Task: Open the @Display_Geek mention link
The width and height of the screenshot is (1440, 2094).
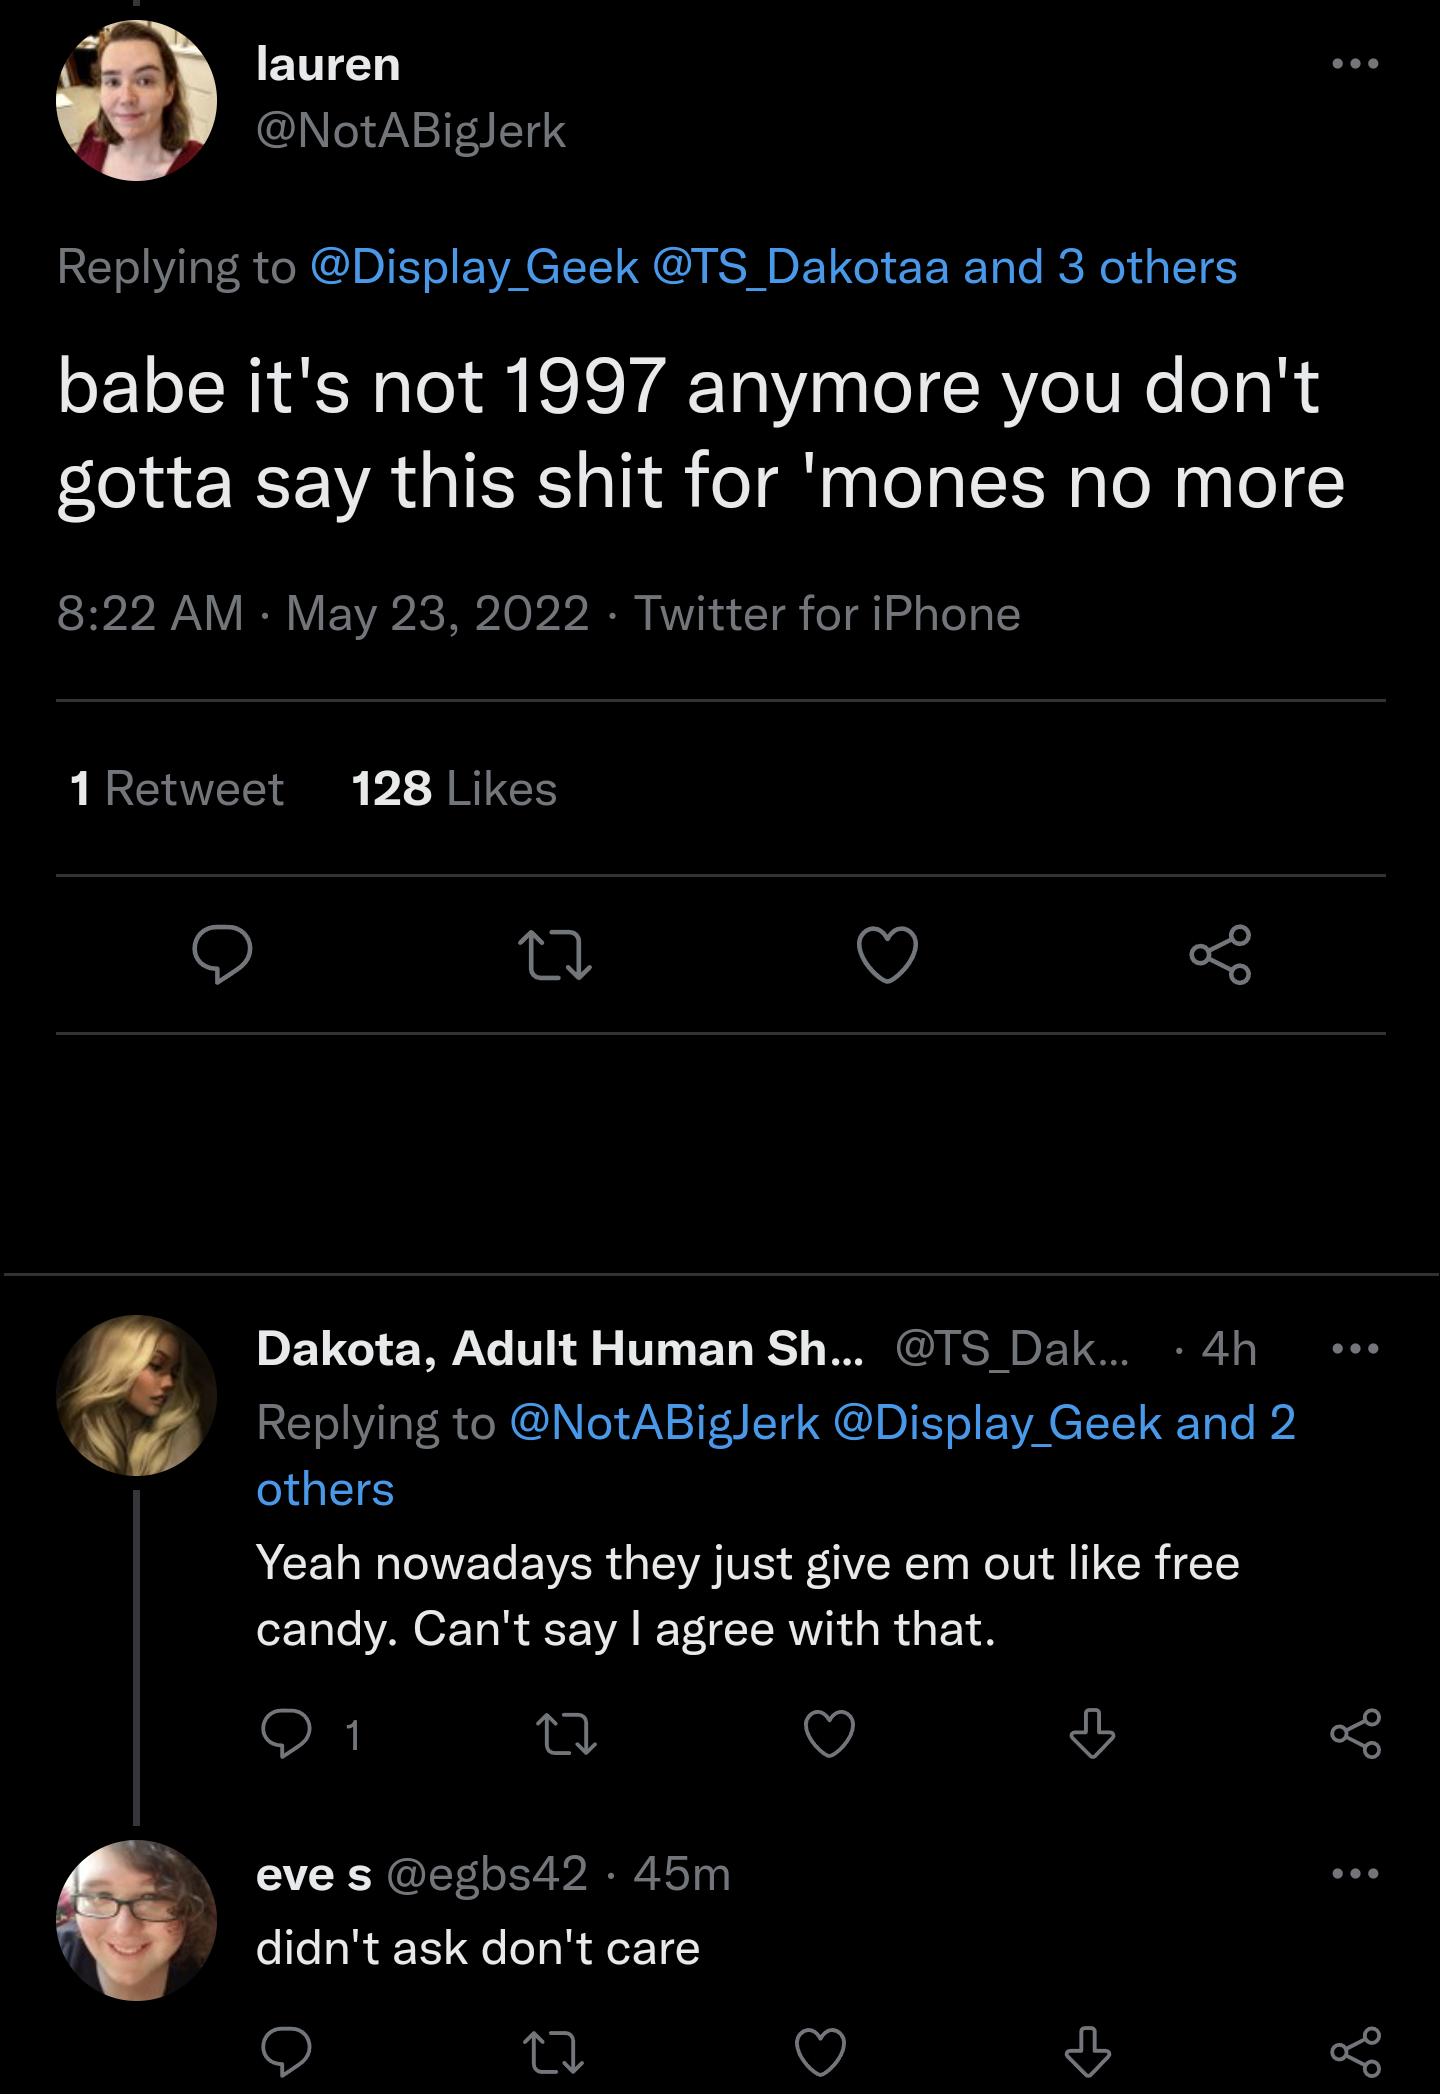Action: tap(474, 267)
